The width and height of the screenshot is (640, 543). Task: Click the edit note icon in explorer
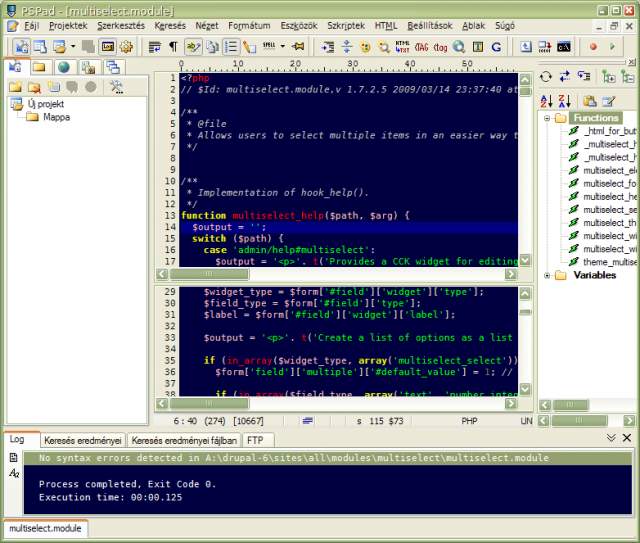pyautogui.click(x=609, y=100)
